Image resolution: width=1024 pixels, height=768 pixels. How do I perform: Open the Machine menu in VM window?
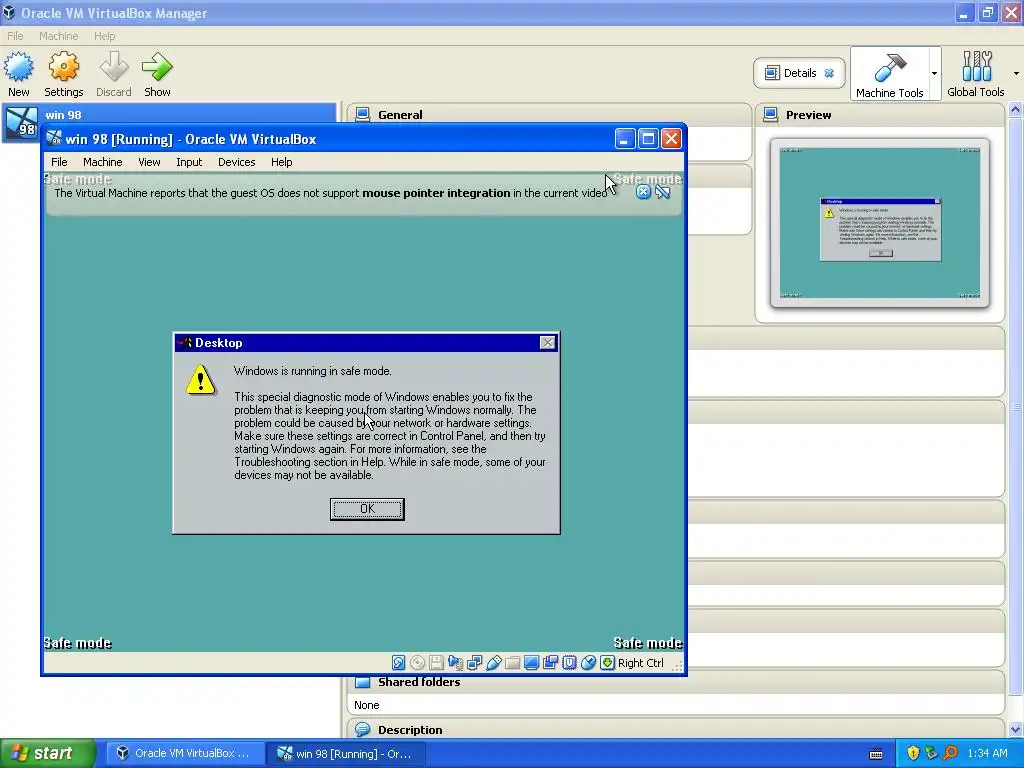pyautogui.click(x=103, y=162)
